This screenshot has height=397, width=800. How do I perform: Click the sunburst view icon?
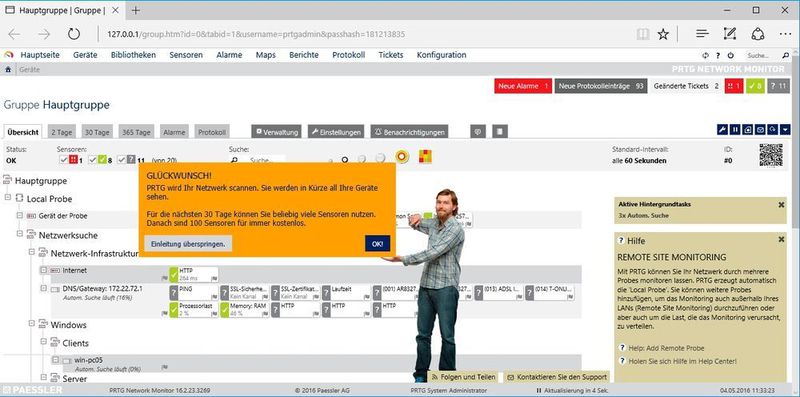pos(402,157)
